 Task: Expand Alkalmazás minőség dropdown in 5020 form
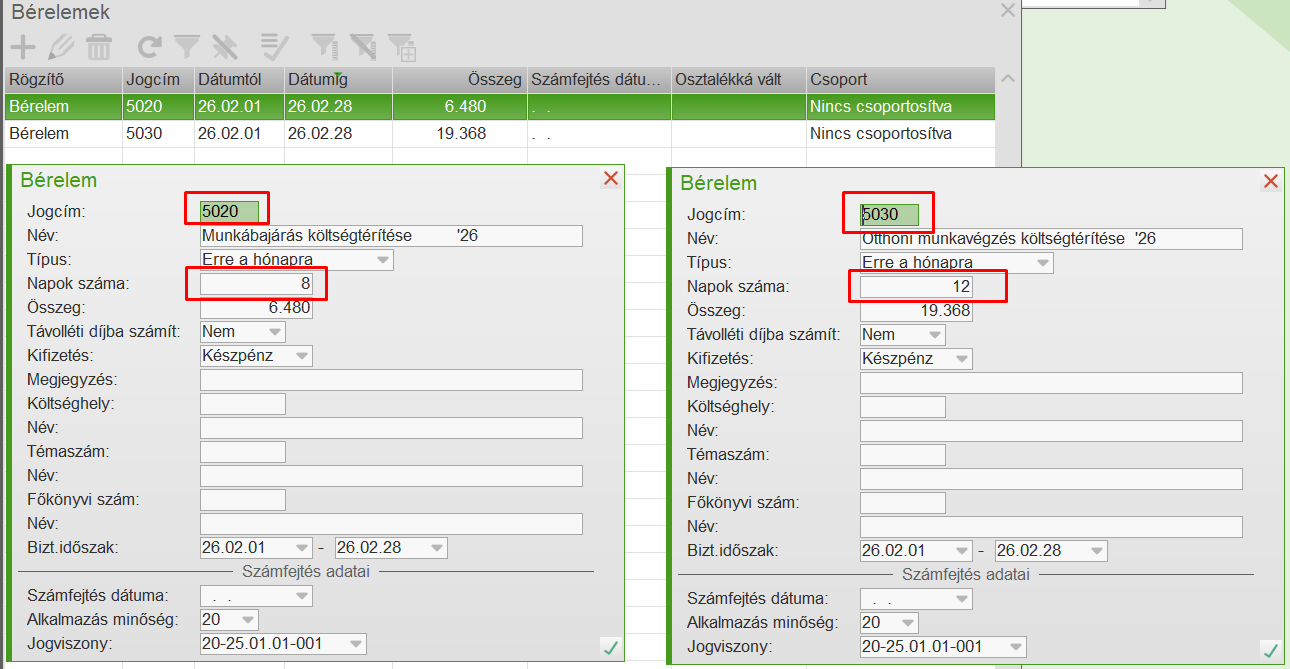click(x=247, y=620)
